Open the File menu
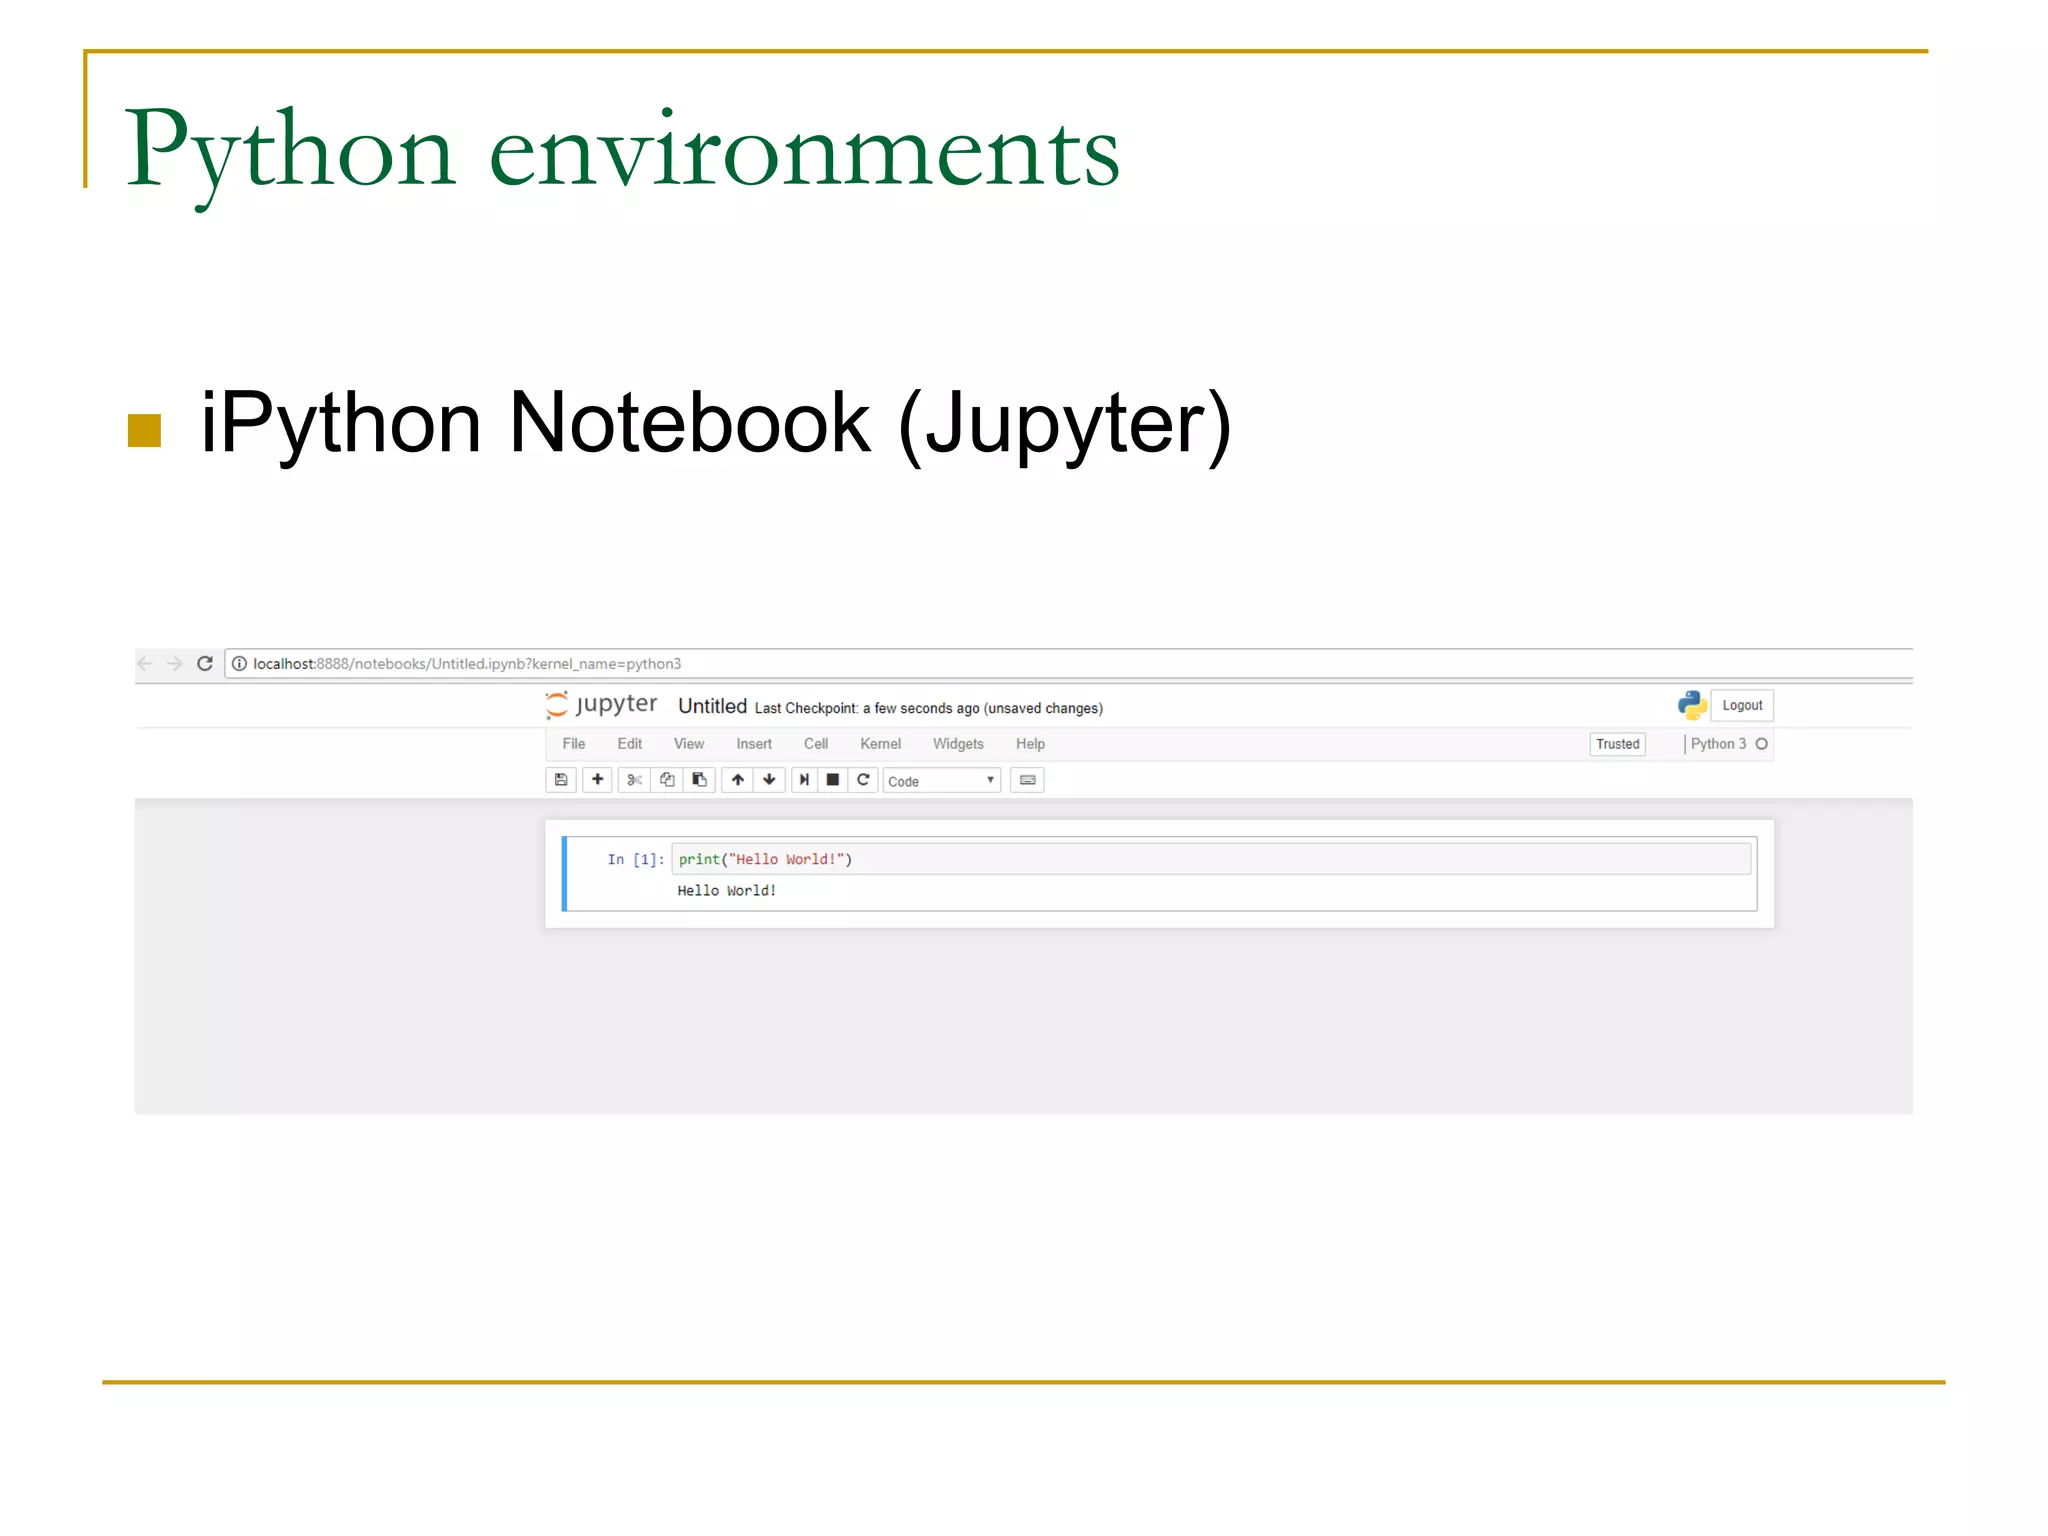 (574, 744)
